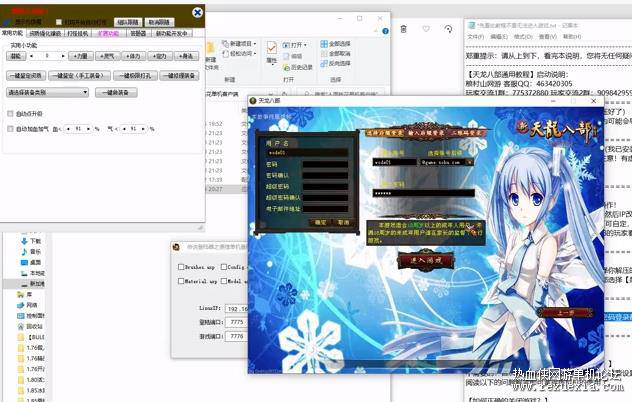Click the trash can icon above Notepad

[403, 29]
